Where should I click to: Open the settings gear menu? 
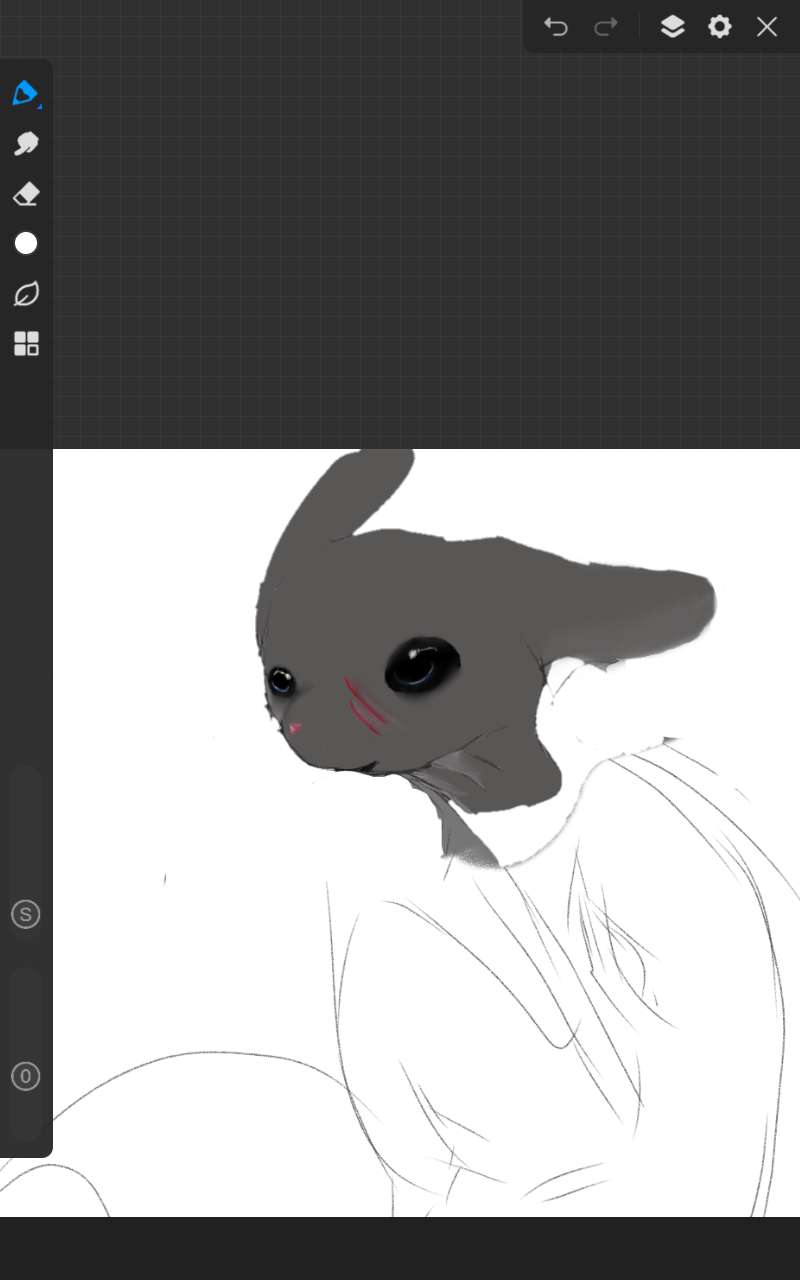point(720,27)
